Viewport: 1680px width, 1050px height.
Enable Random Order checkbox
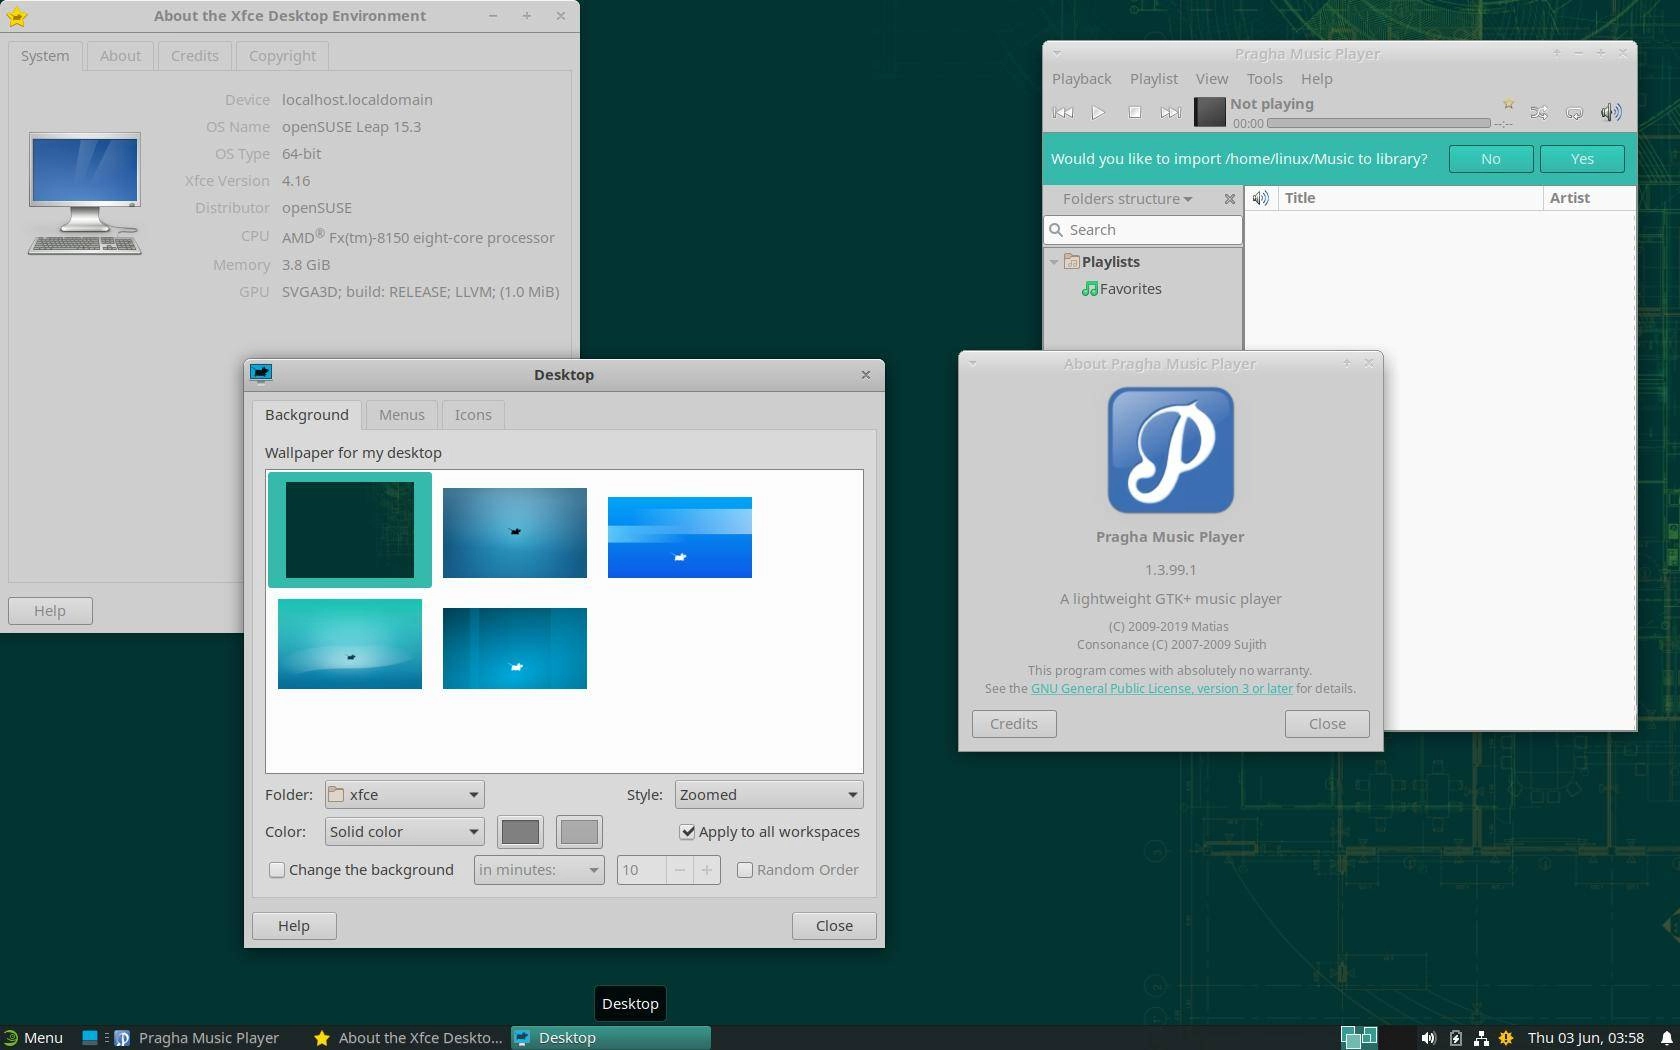pyautogui.click(x=745, y=870)
